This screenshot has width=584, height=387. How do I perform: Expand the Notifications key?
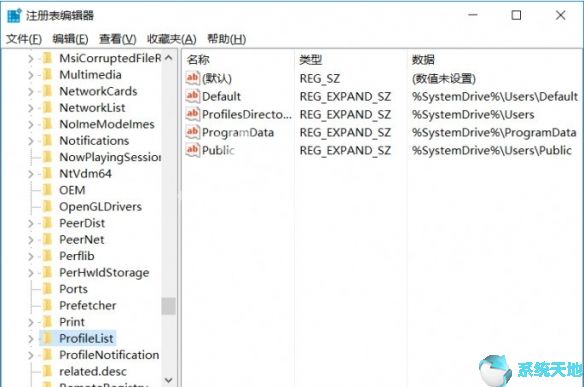click(31, 141)
